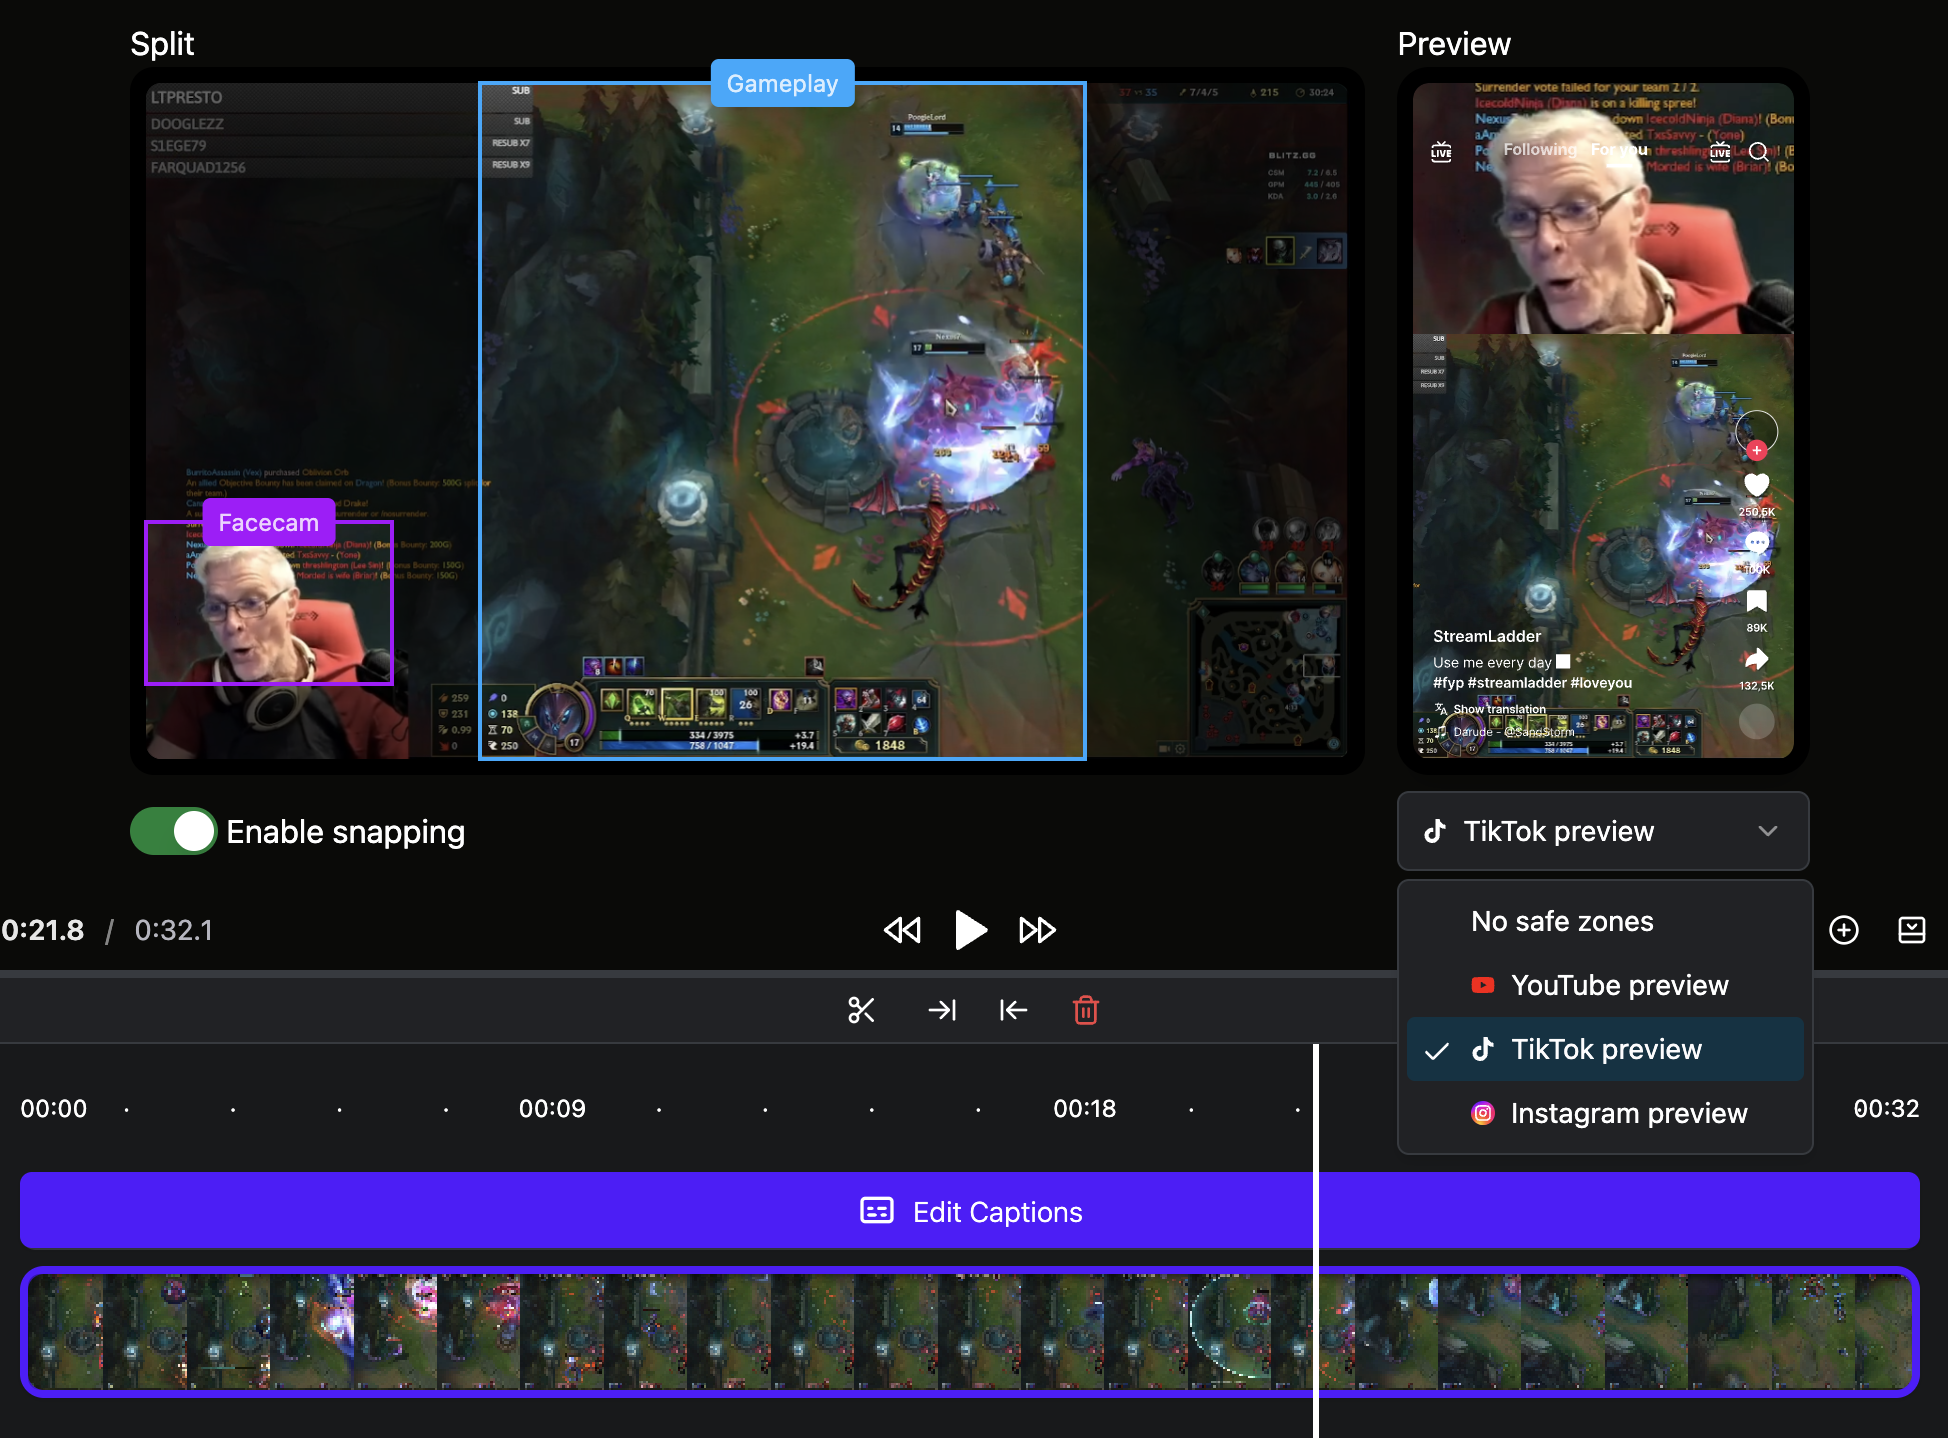
Task: Click the TikTok logo in the dropdown button
Action: pos(1435,831)
